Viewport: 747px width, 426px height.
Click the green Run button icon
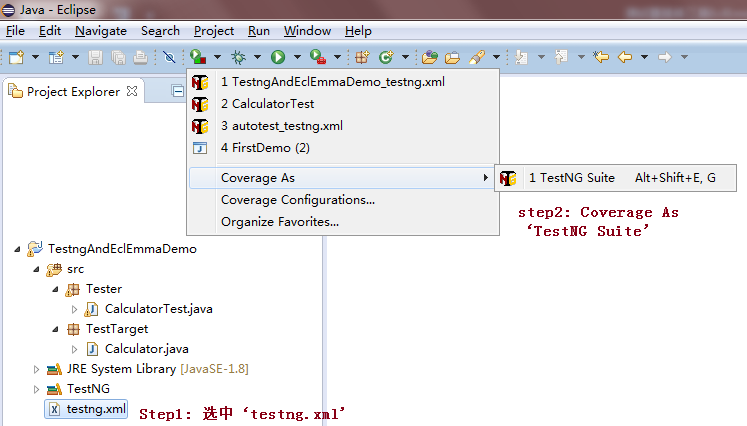click(x=279, y=57)
